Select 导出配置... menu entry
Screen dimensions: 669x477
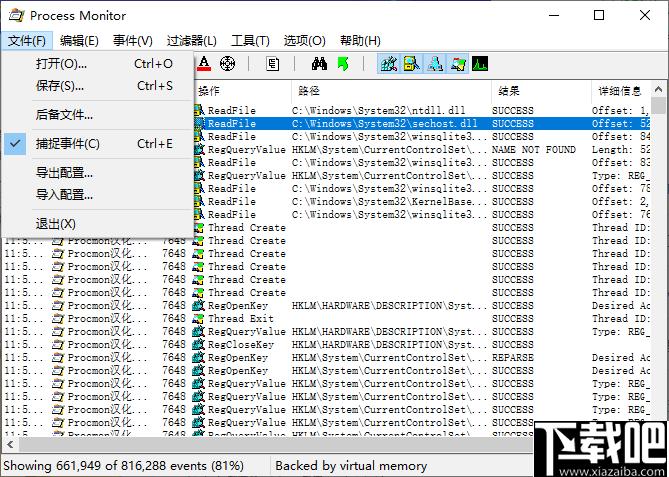[97, 173]
